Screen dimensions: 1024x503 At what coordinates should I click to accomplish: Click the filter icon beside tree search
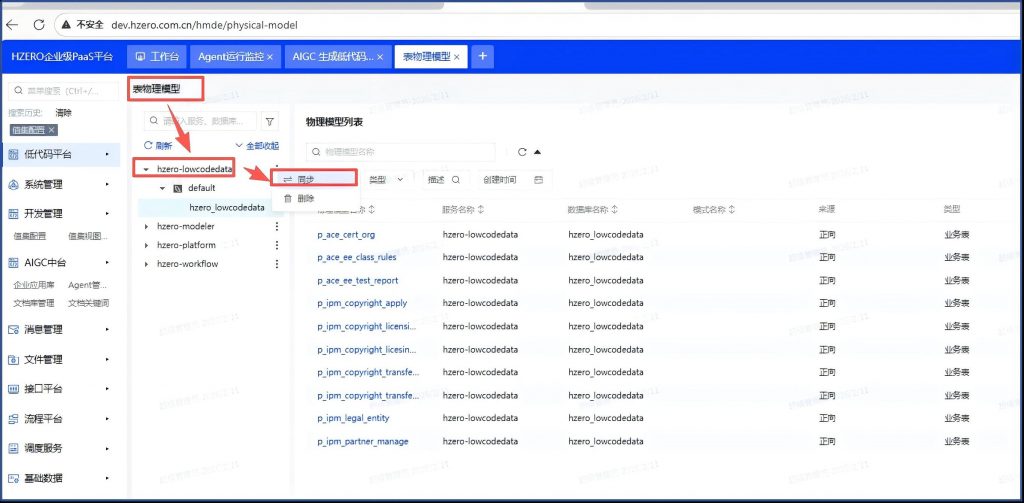click(x=270, y=121)
